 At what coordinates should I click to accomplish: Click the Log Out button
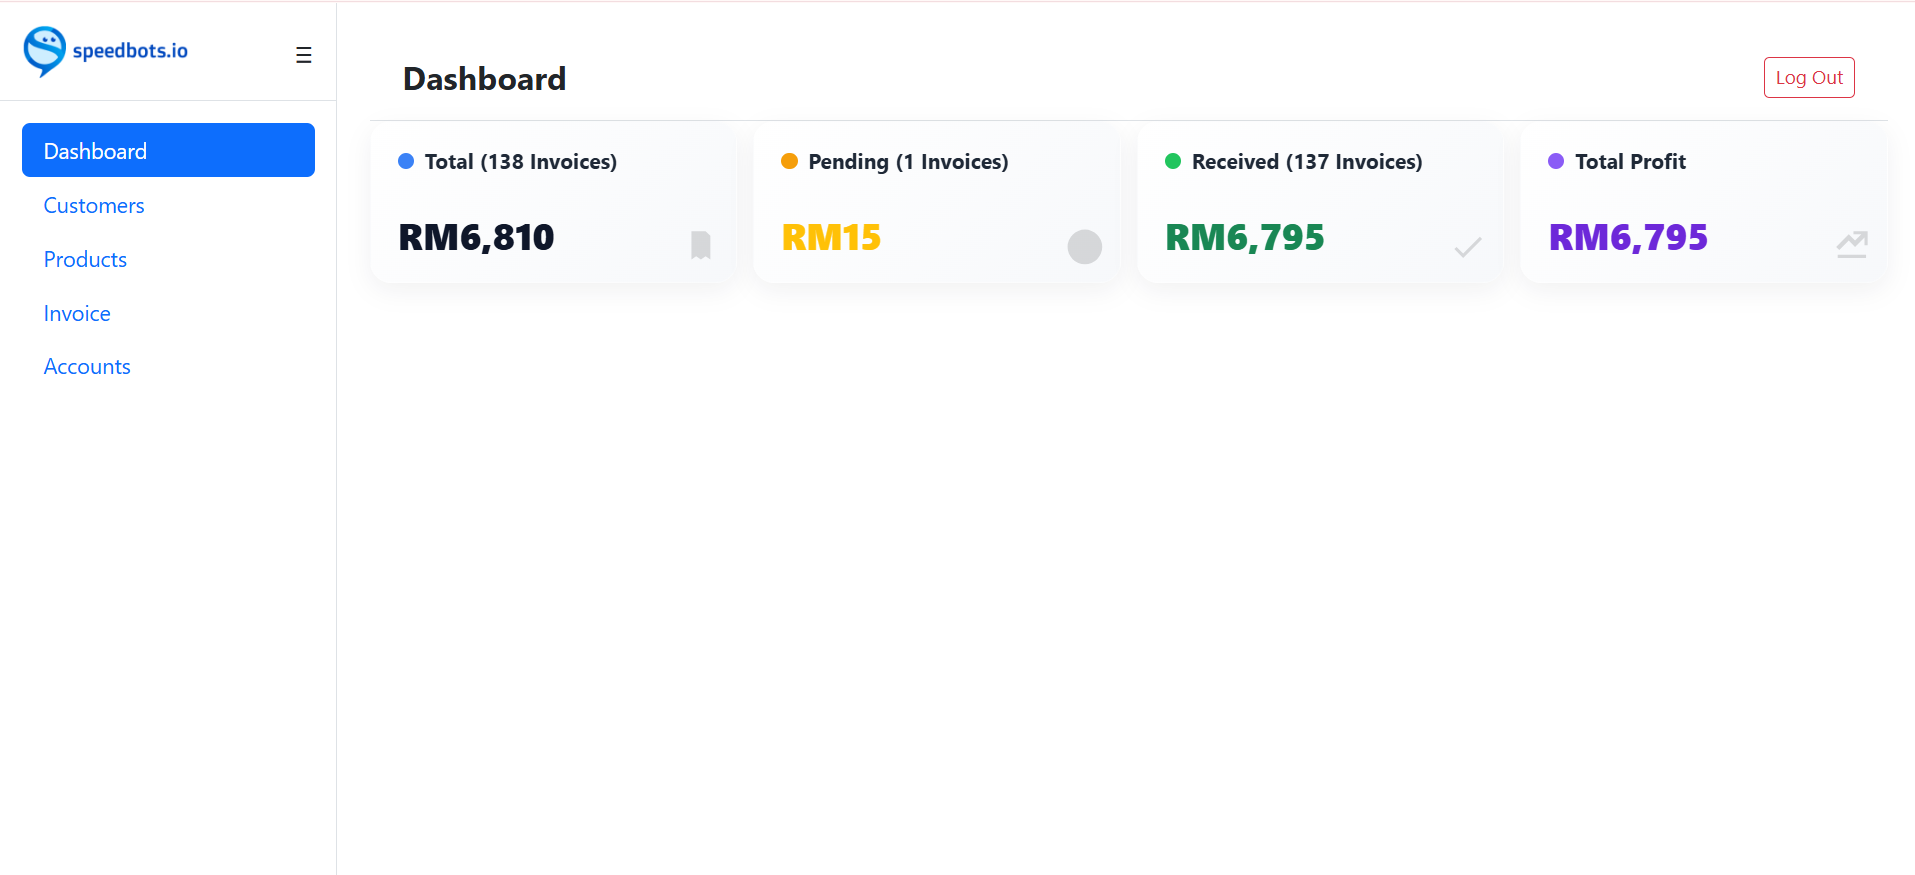tap(1808, 76)
